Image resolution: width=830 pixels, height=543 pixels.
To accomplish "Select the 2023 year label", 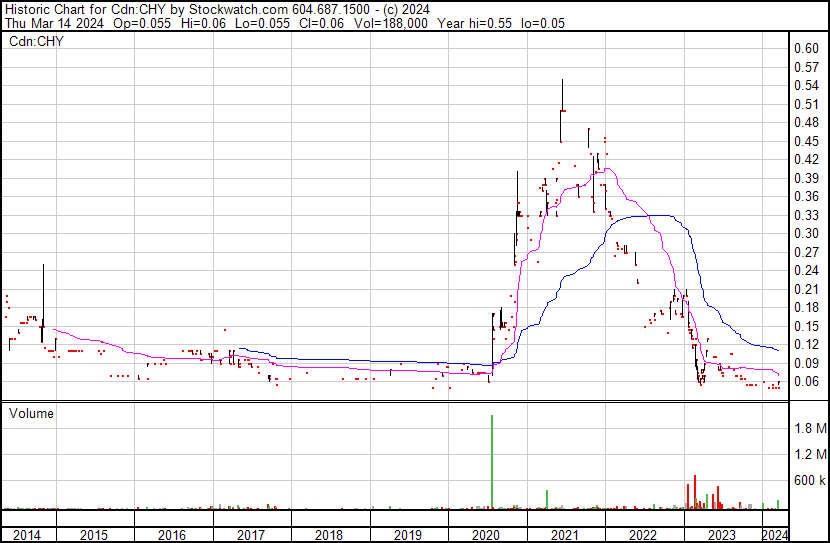I will (721, 535).
